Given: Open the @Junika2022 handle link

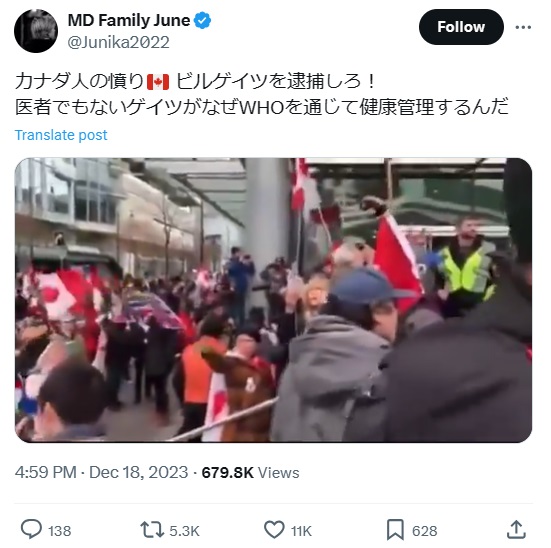Looking at the screenshot, I should [x=118, y=42].
